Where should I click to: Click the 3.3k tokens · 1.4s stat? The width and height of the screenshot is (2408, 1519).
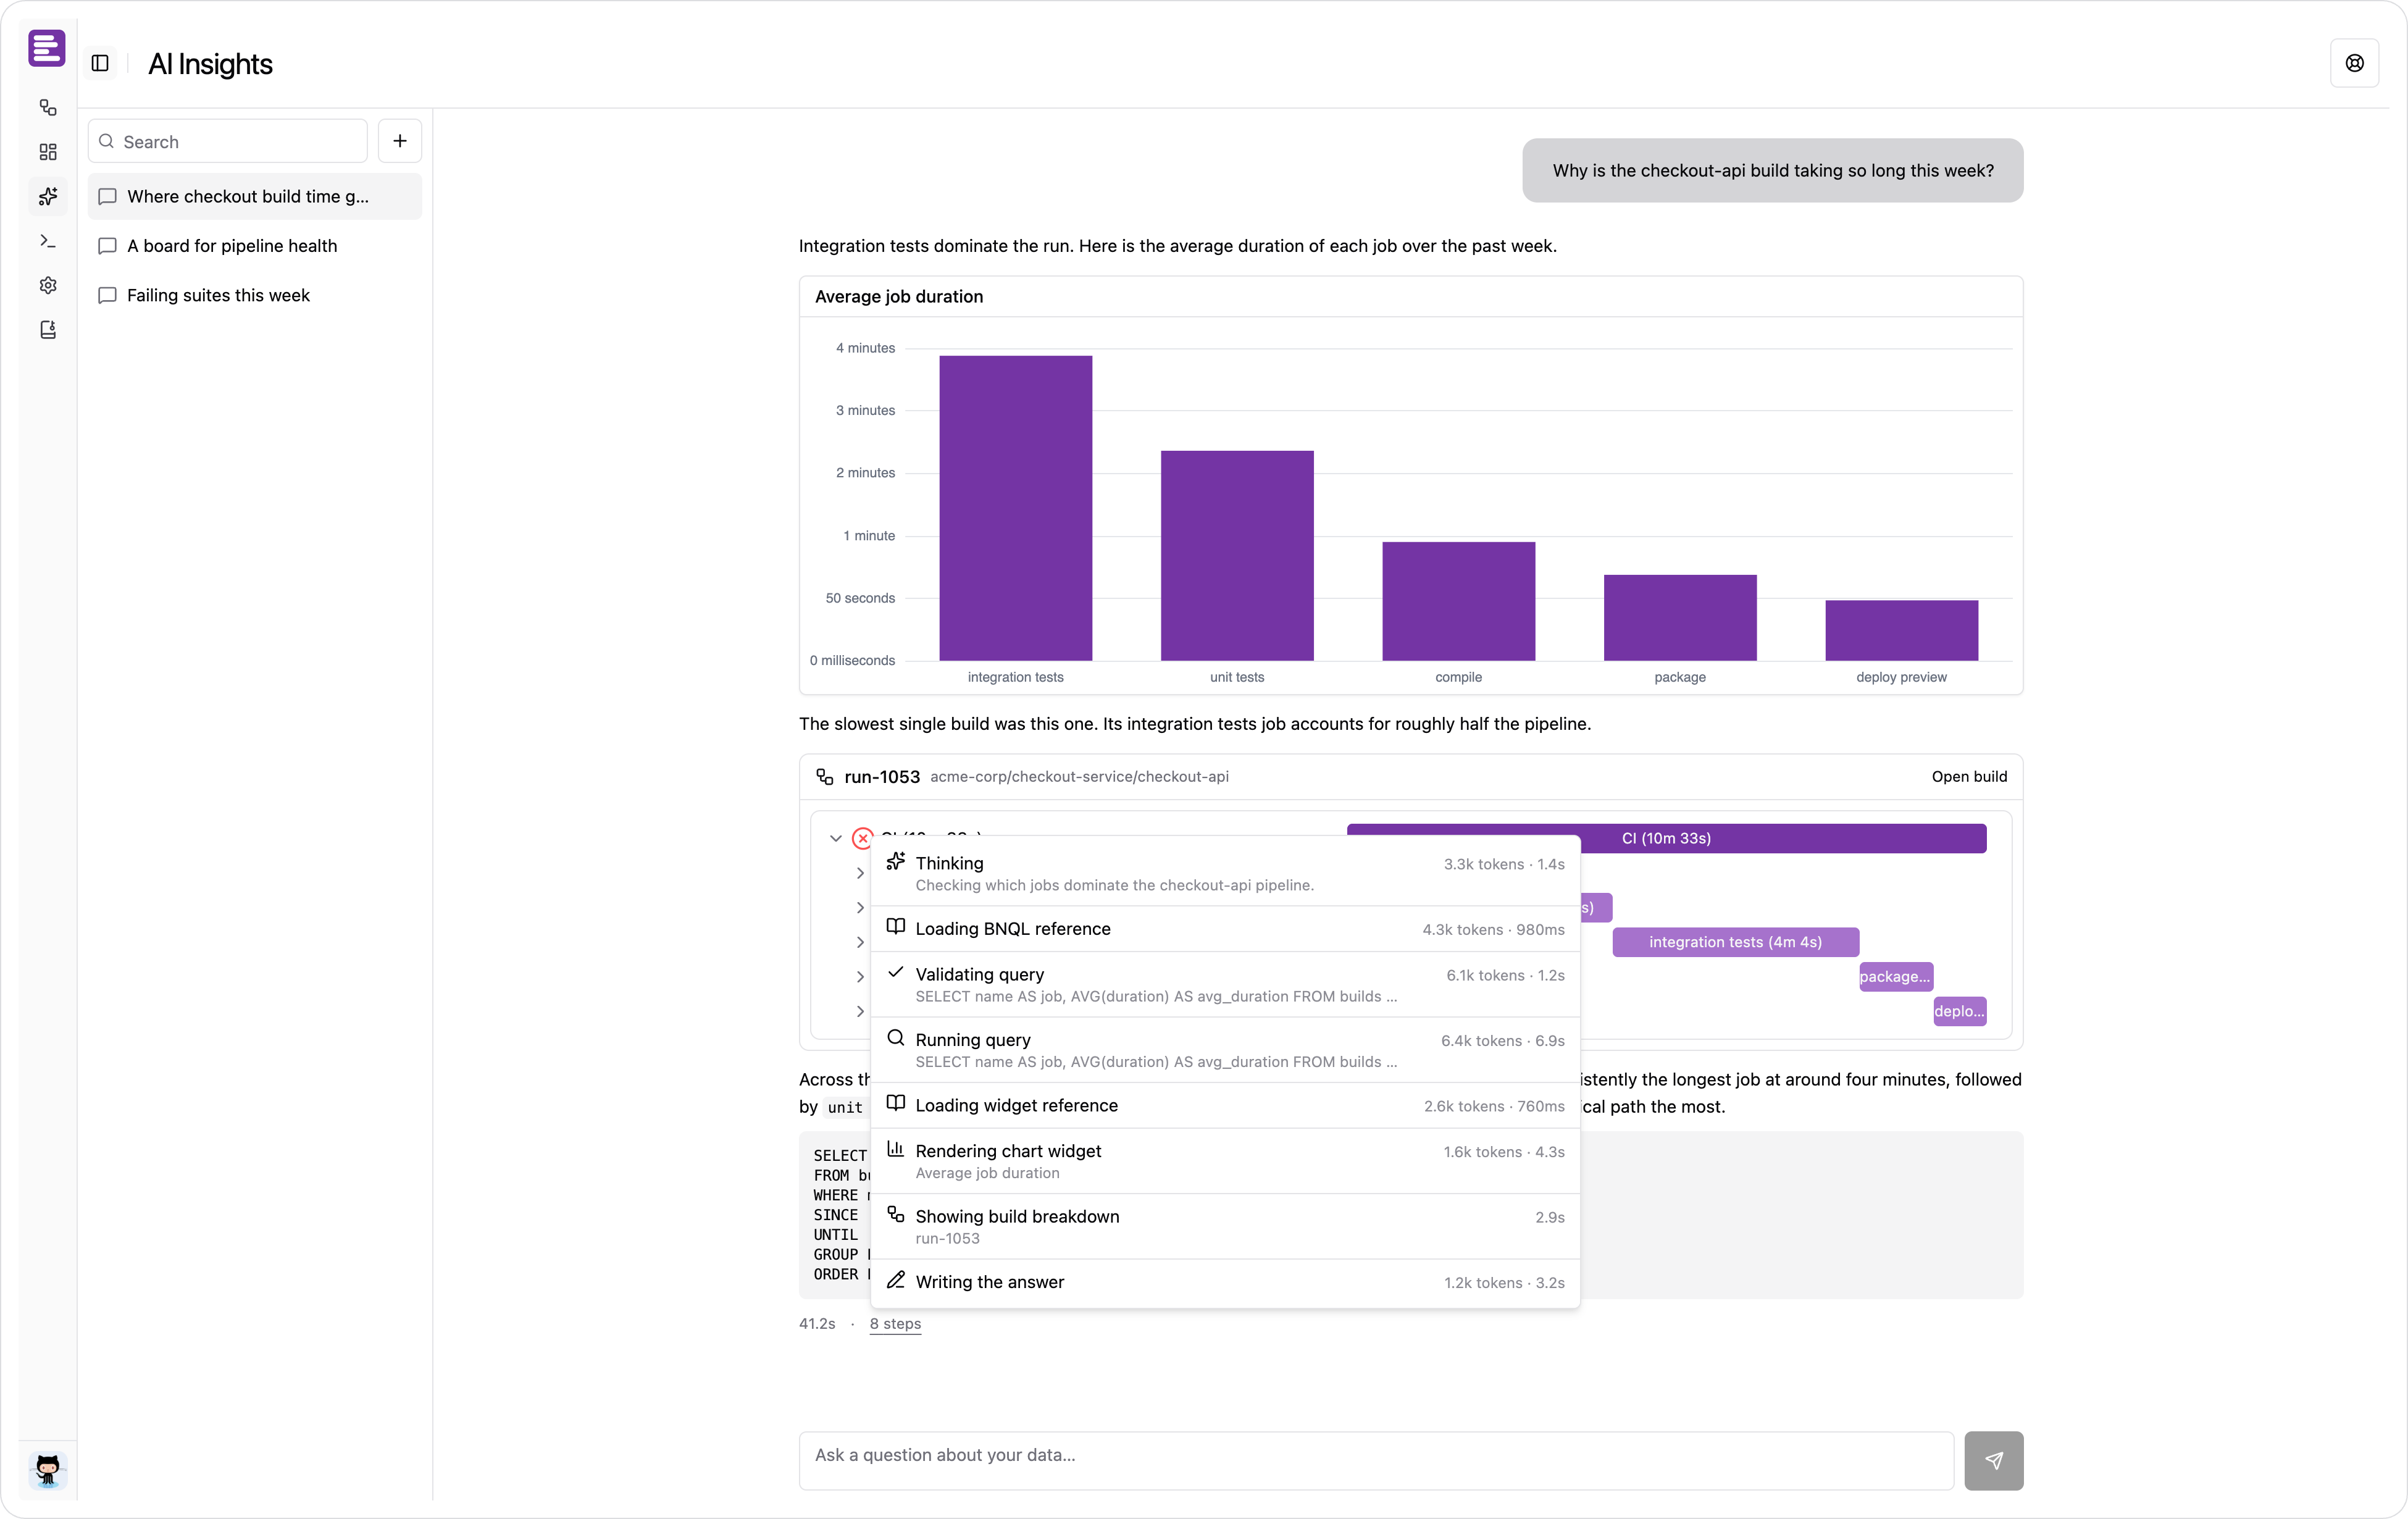(x=1504, y=864)
